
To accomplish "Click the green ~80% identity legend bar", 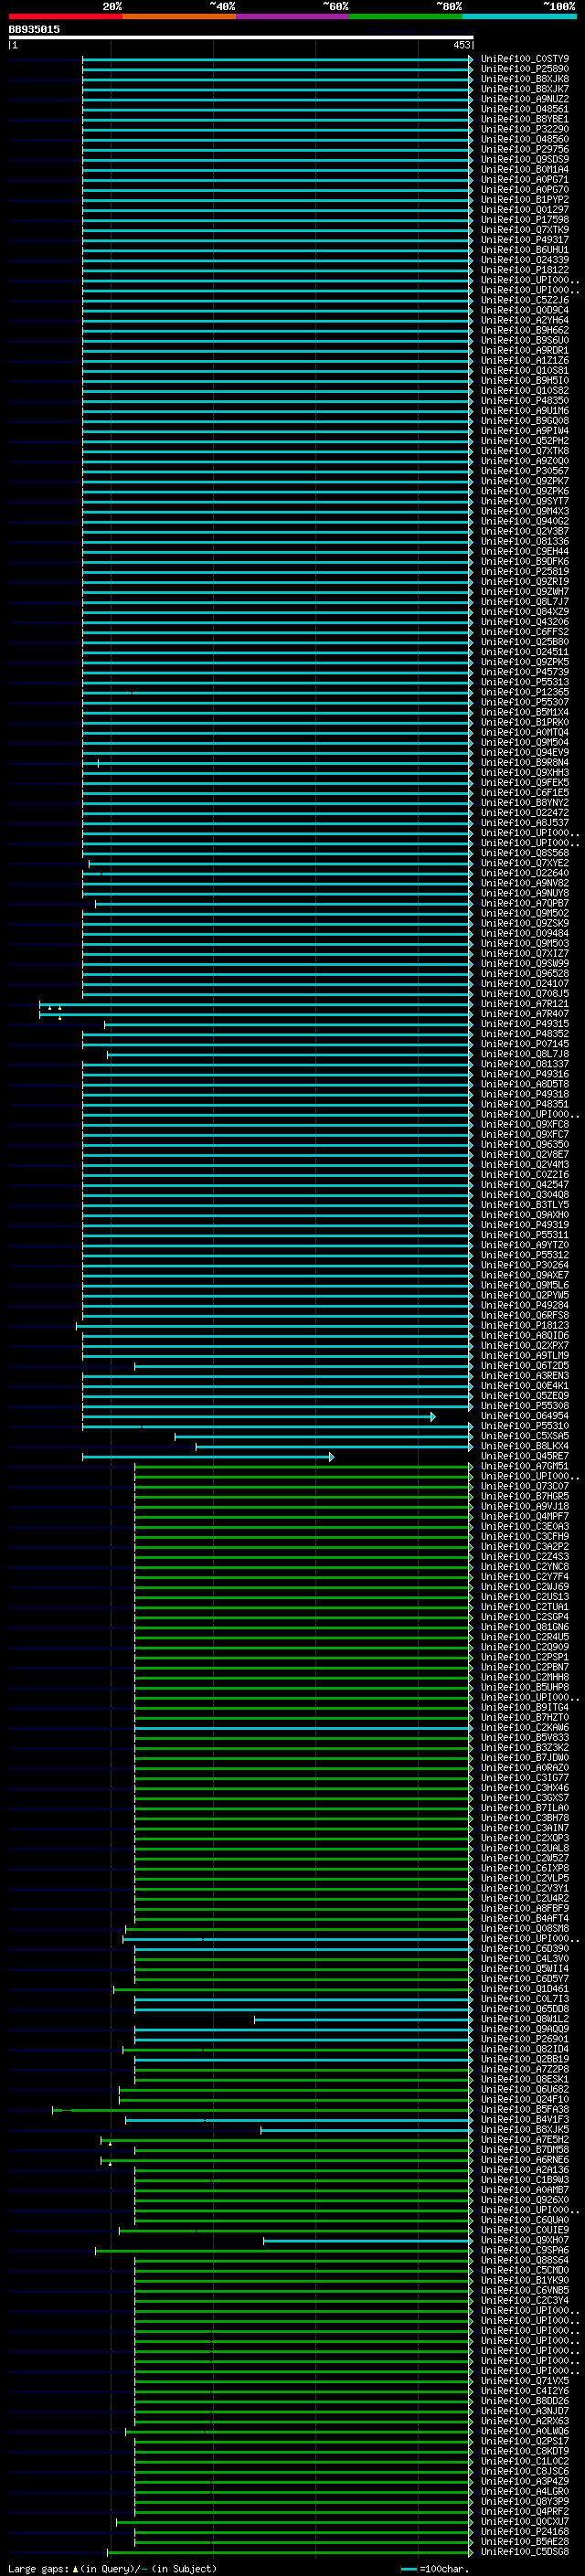I will tap(406, 16).
